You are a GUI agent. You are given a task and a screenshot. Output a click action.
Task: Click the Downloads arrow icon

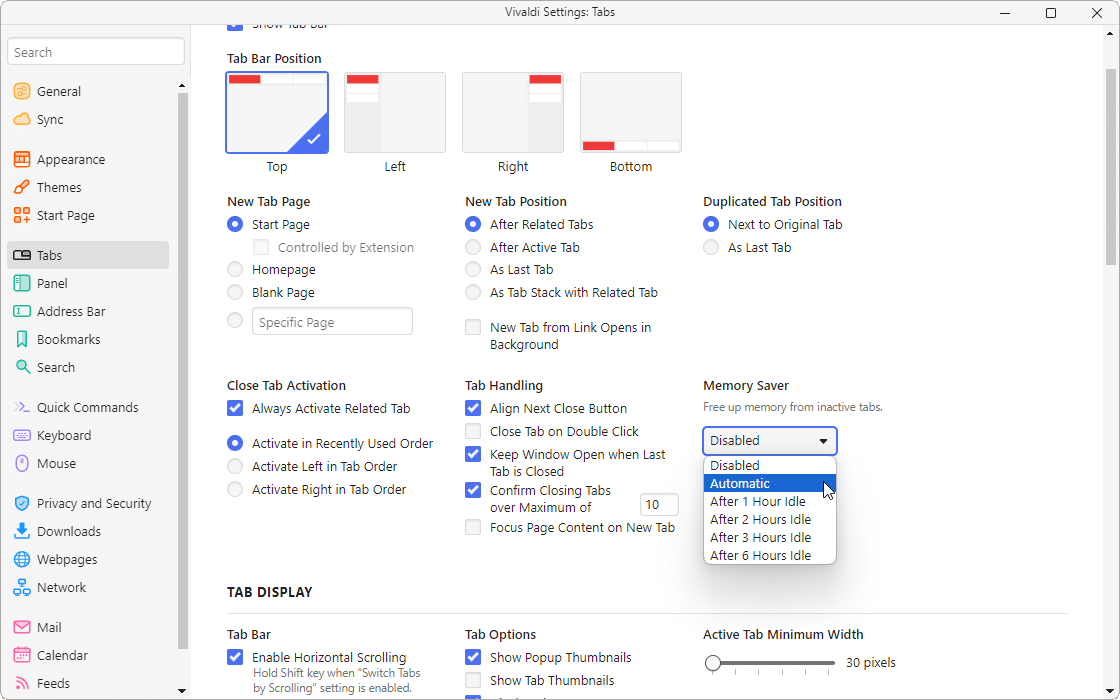[22, 531]
